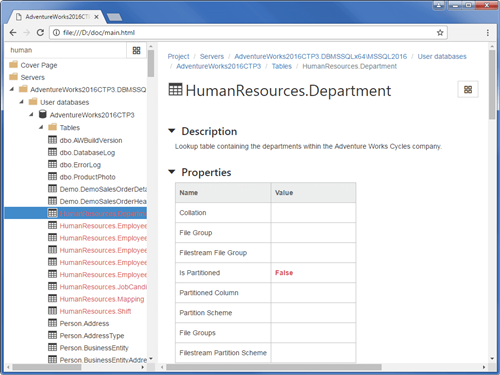Select Person.AddressType table in tree

[92, 335]
